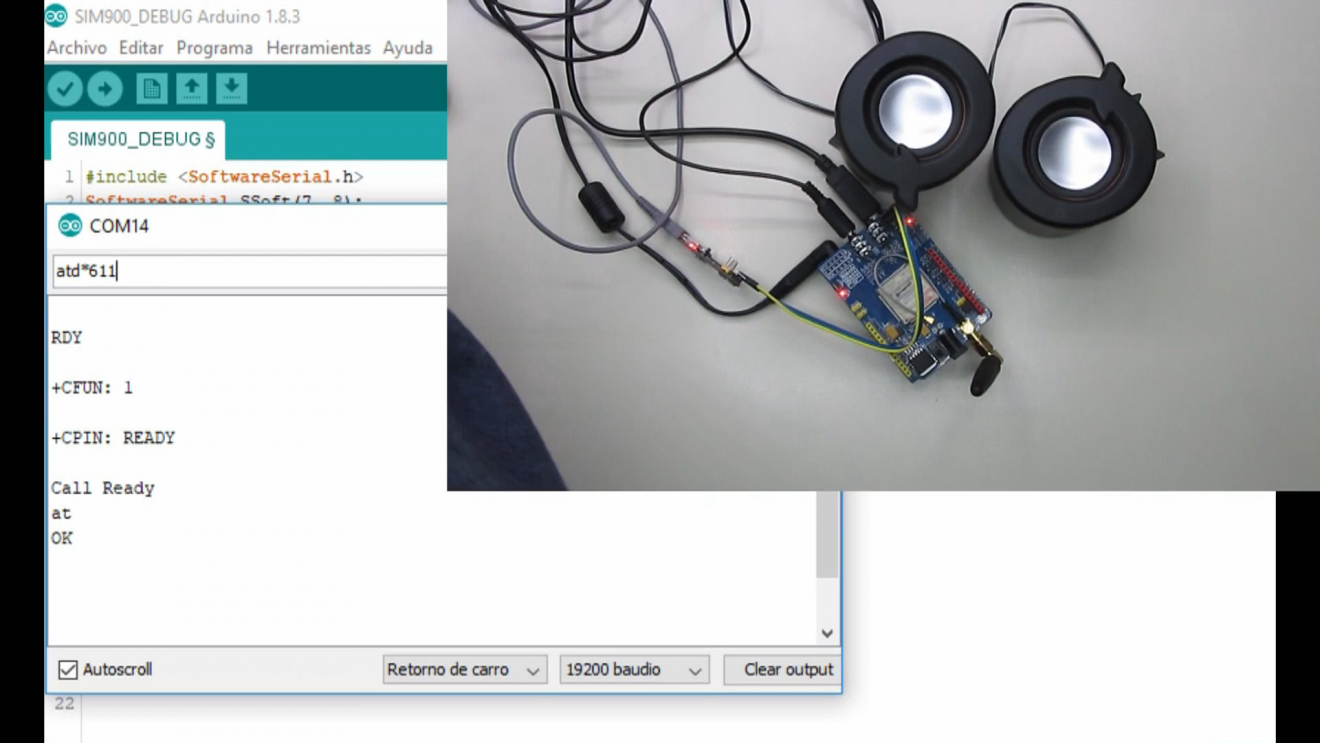Create a new sketch with New icon

click(x=152, y=89)
